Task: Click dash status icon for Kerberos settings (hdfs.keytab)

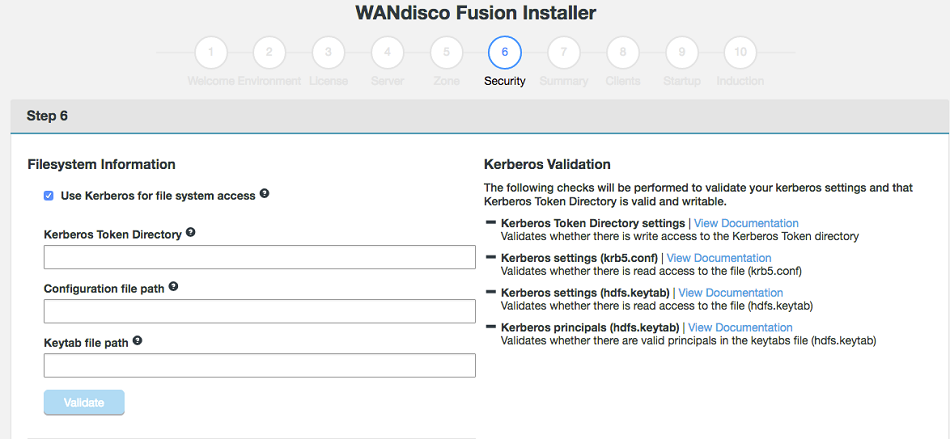Action: pos(491,292)
